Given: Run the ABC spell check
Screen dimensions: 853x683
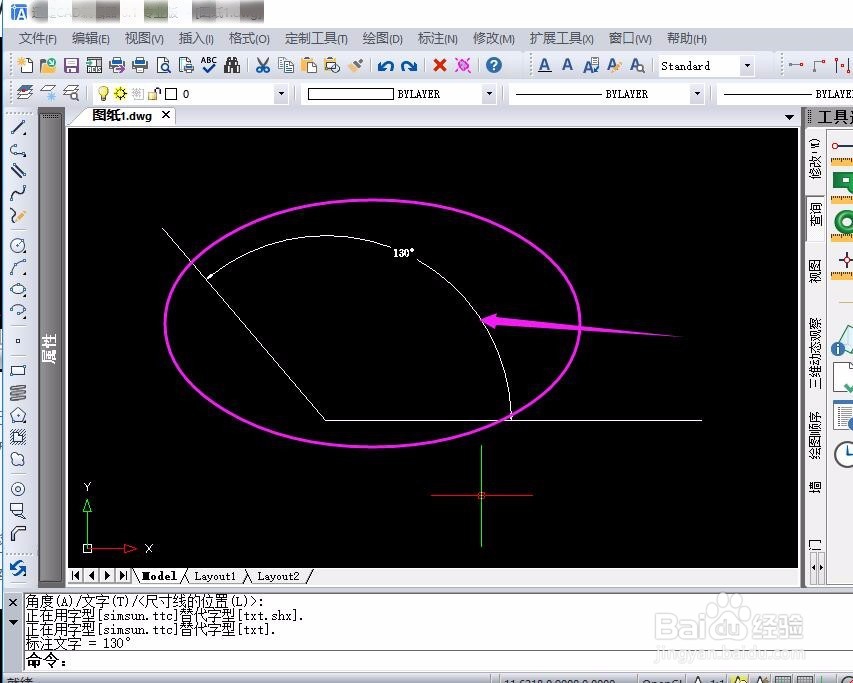Looking at the screenshot, I should [x=209, y=65].
